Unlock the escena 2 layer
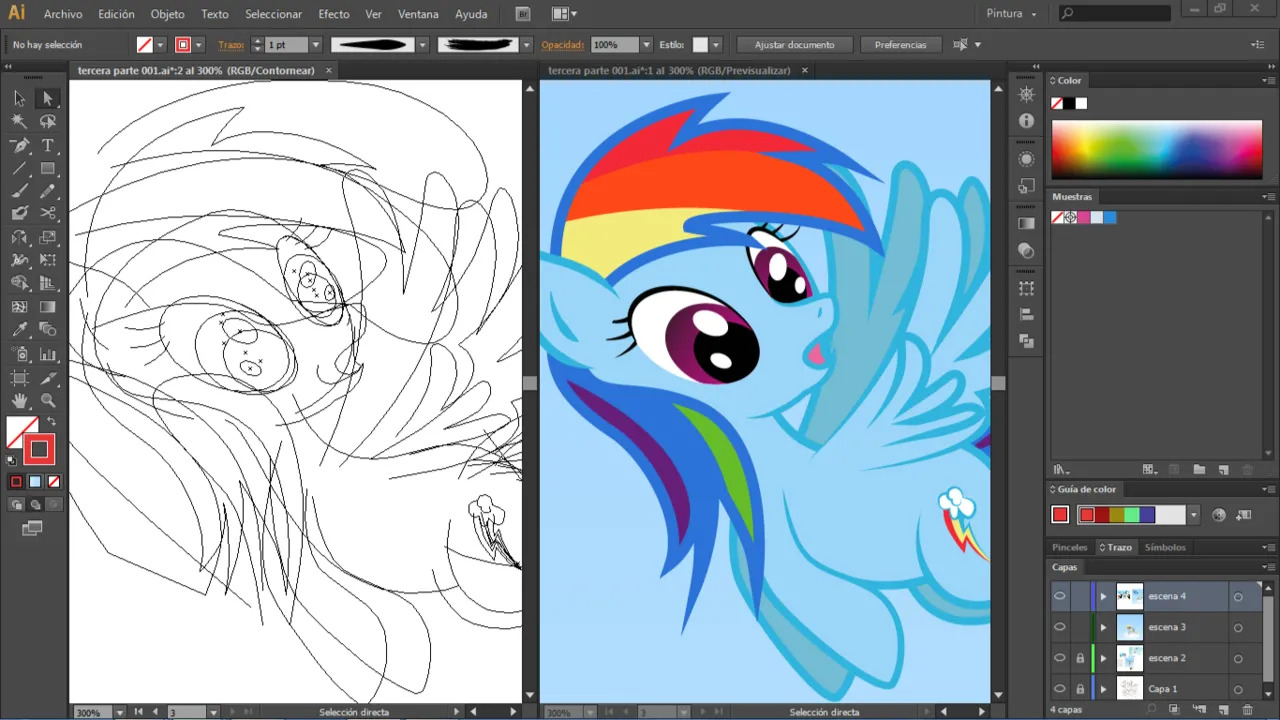 [x=1080, y=658]
